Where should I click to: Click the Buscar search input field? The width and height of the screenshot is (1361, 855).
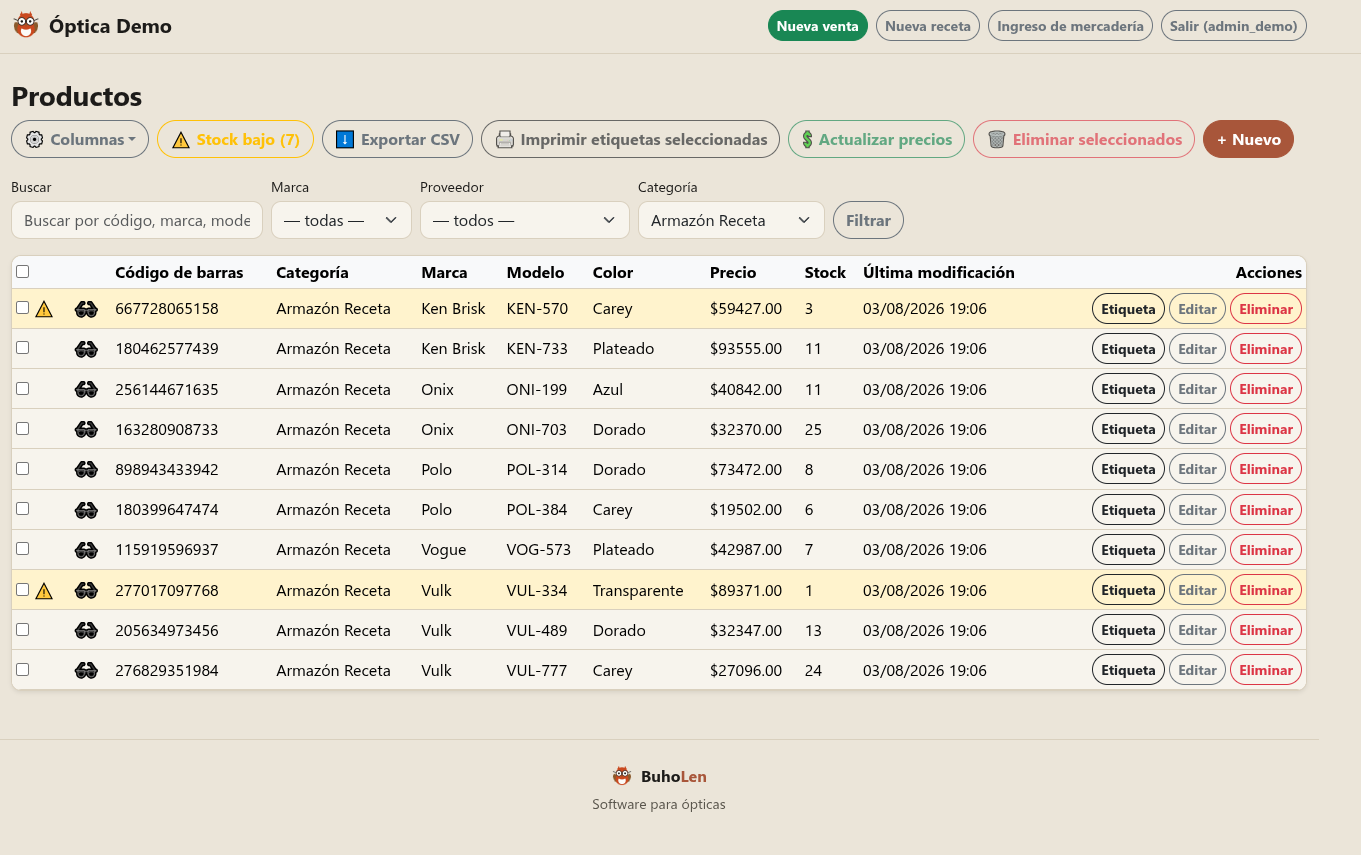(137, 220)
